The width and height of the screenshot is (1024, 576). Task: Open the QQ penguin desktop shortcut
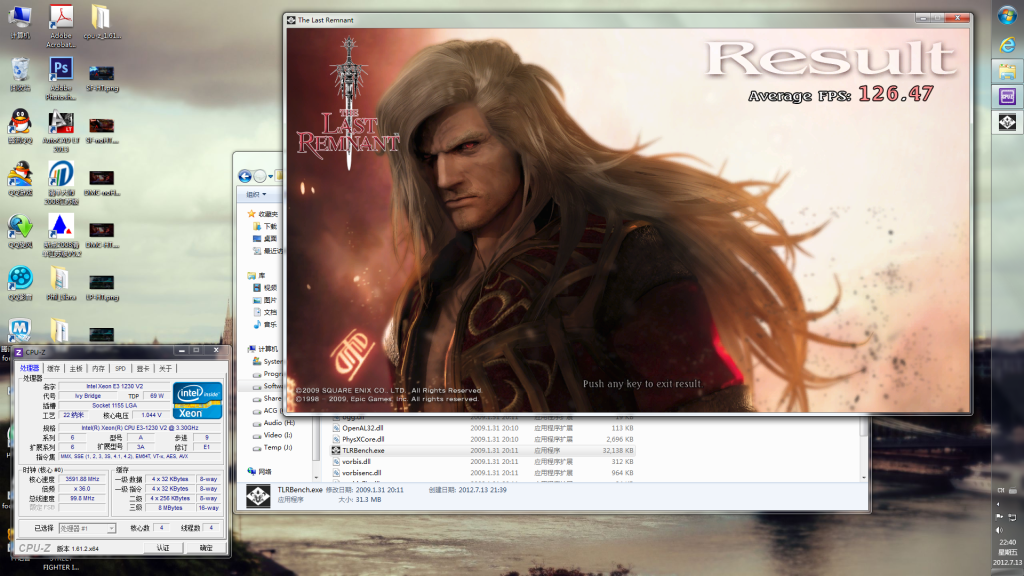tap(20, 122)
